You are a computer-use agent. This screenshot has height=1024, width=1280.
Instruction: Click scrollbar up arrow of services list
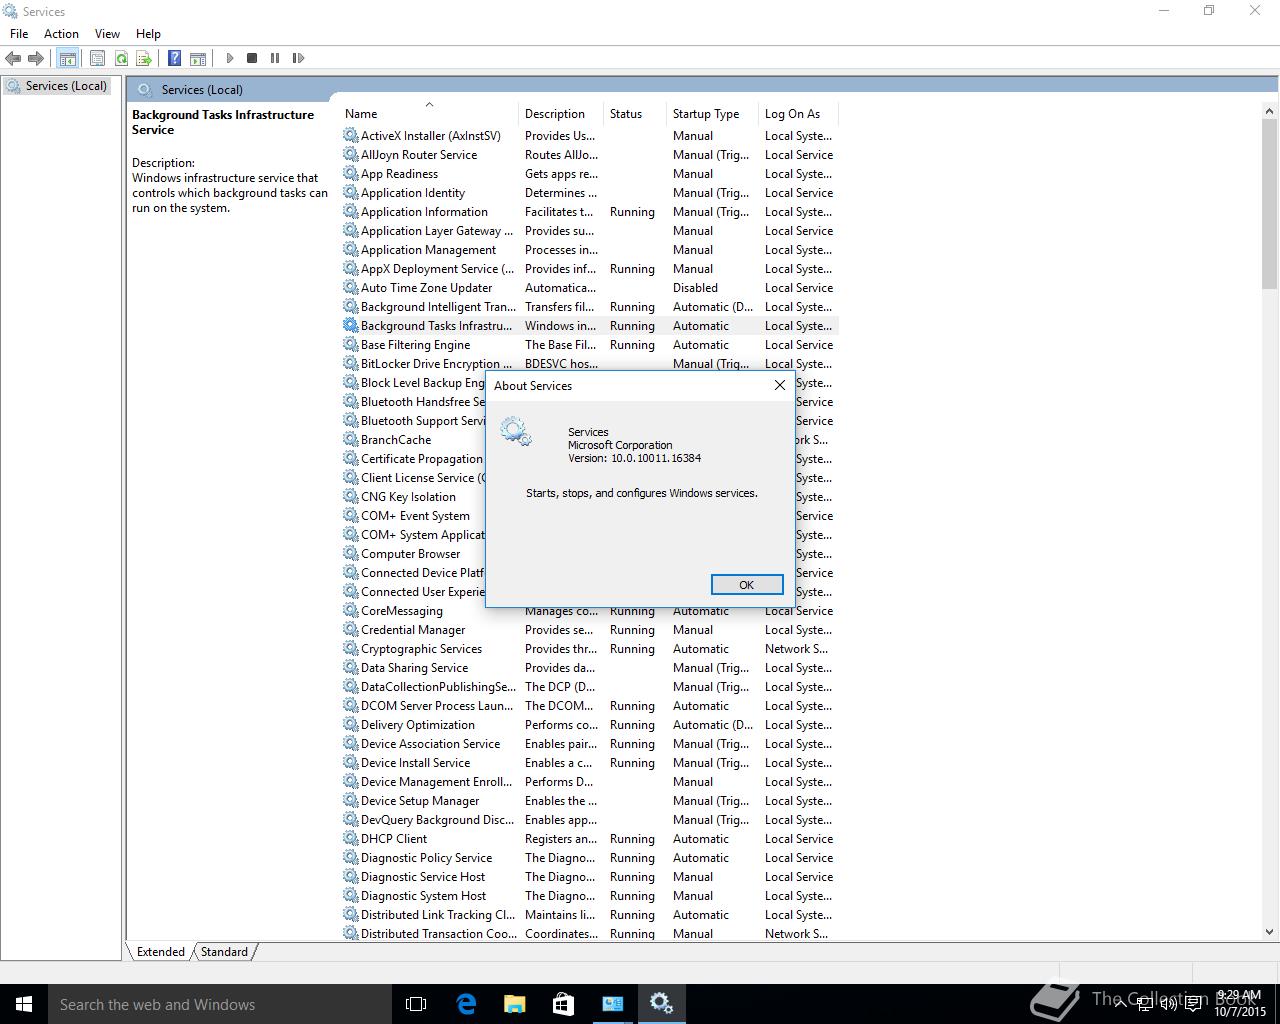point(1270,110)
